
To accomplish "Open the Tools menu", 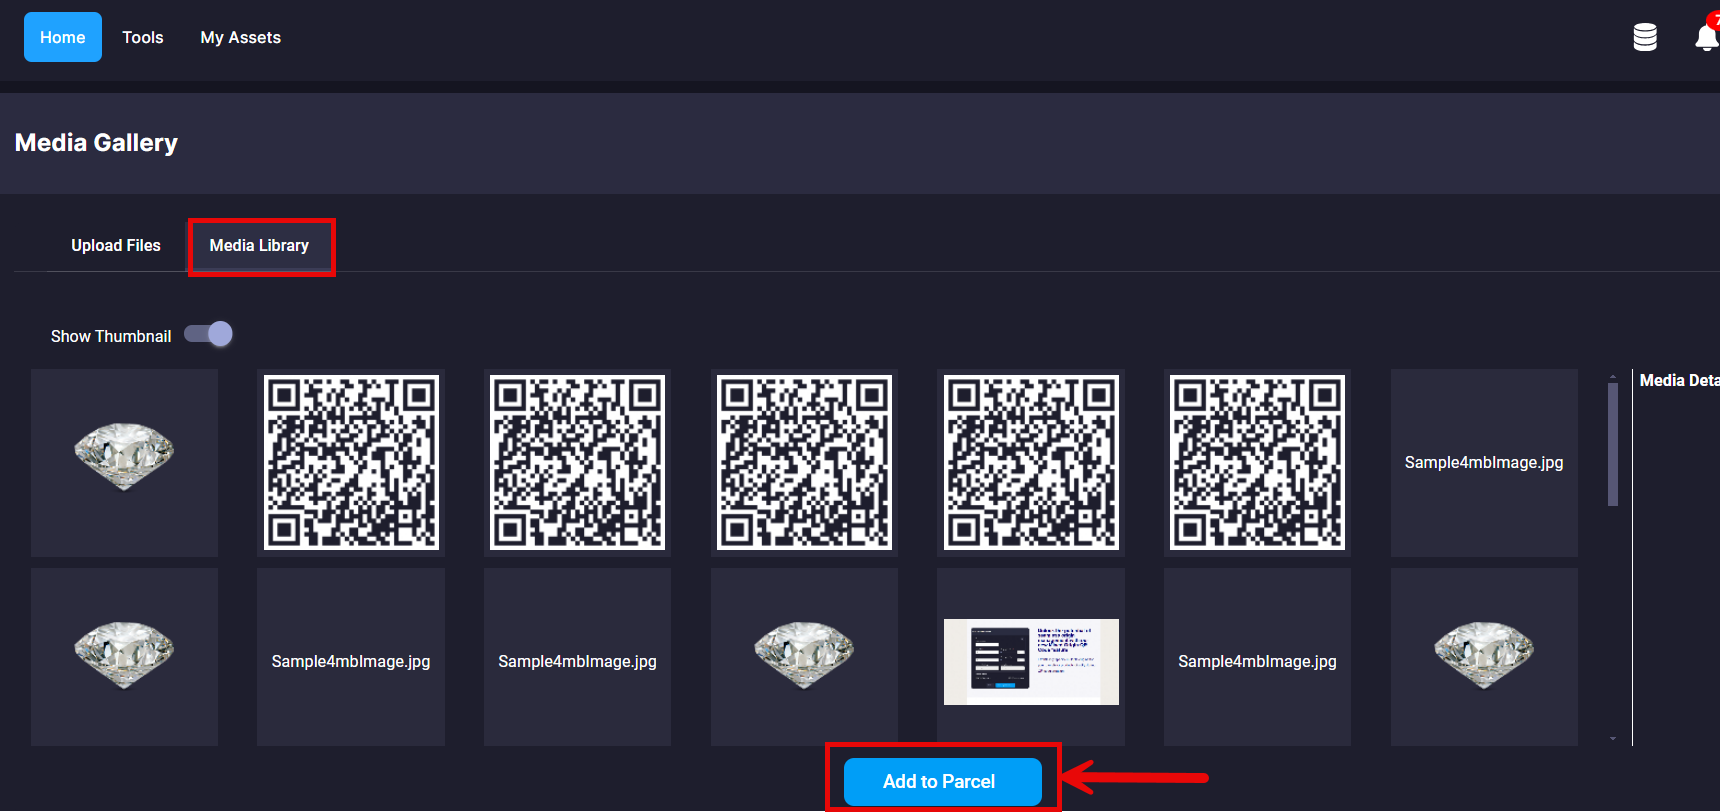I will (x=143, y=37).
